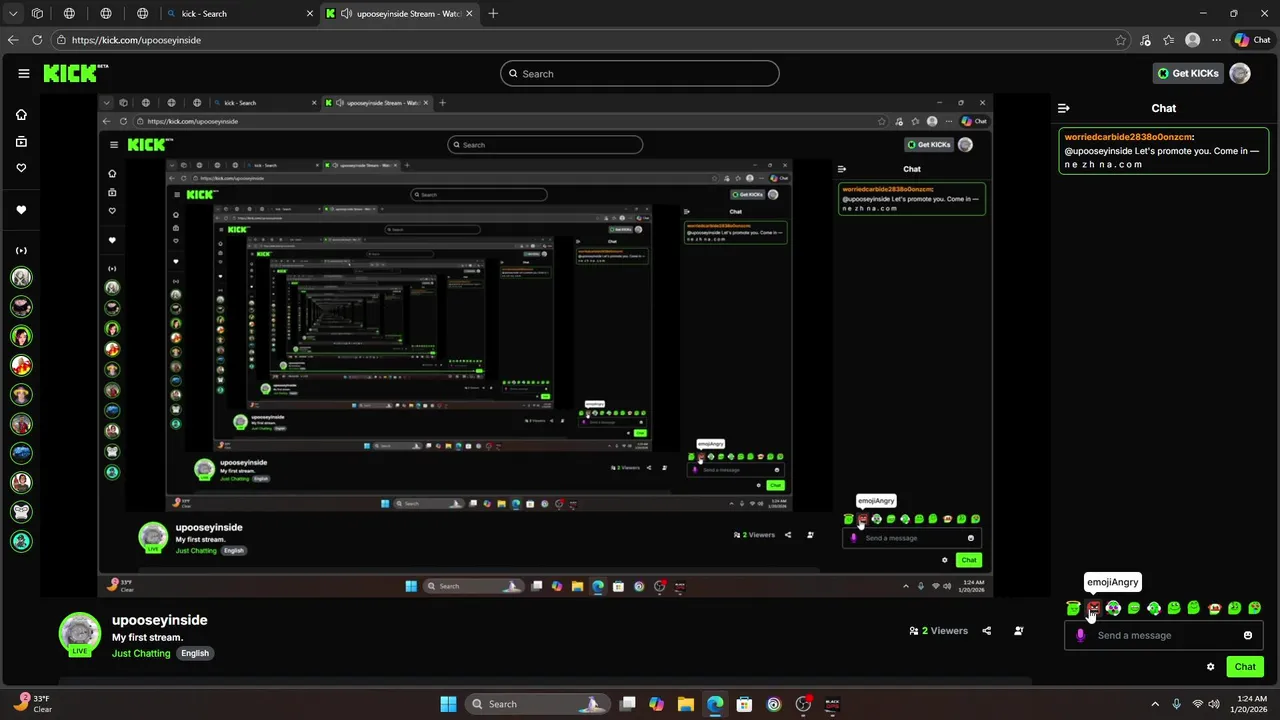Expand hidden system tray icons chevron

pos(1155,704)
